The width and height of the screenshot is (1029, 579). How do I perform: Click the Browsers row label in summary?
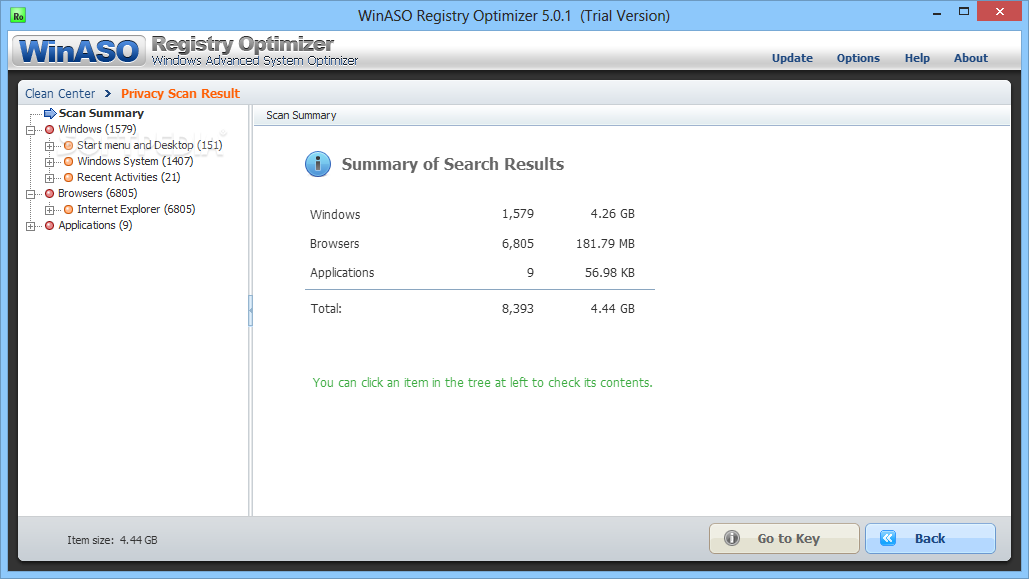335,244
